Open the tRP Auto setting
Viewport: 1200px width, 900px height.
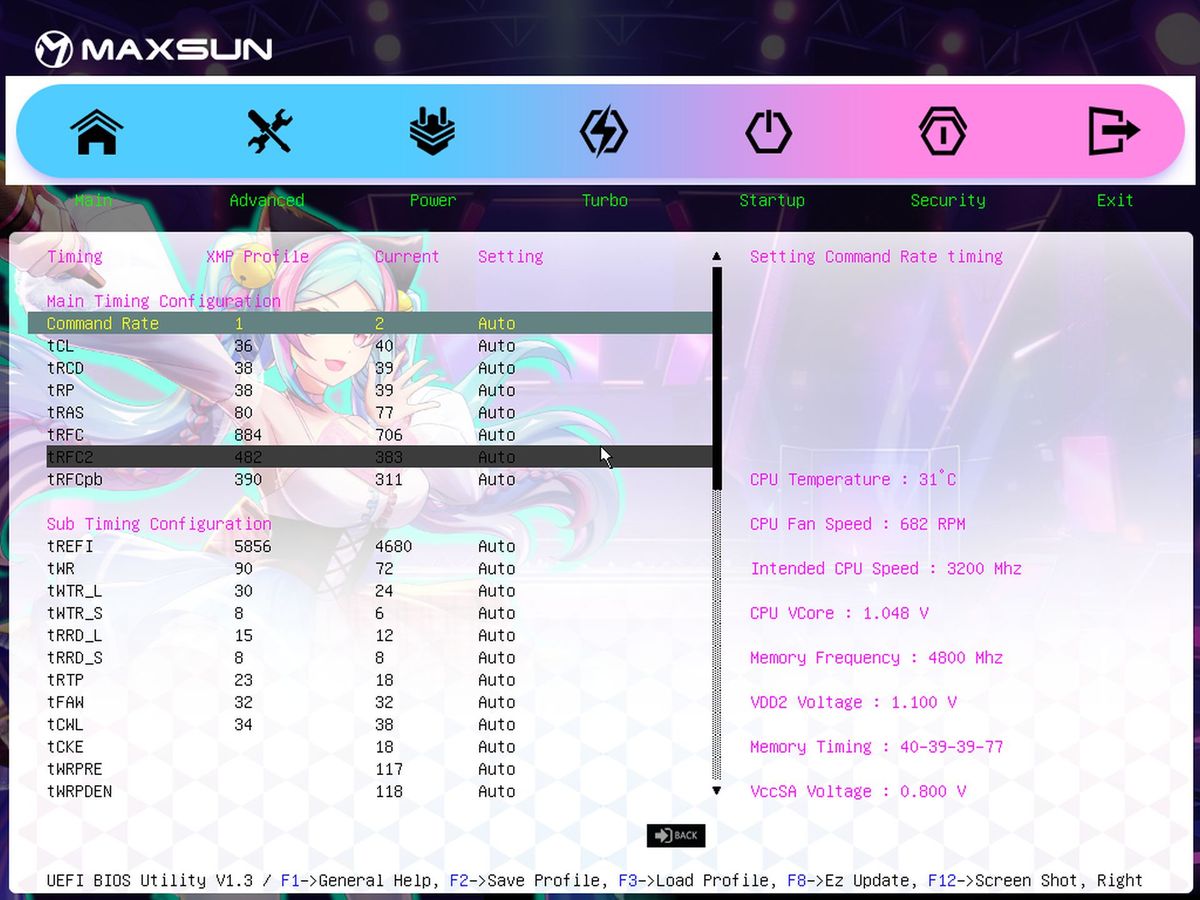pos(497,390)
